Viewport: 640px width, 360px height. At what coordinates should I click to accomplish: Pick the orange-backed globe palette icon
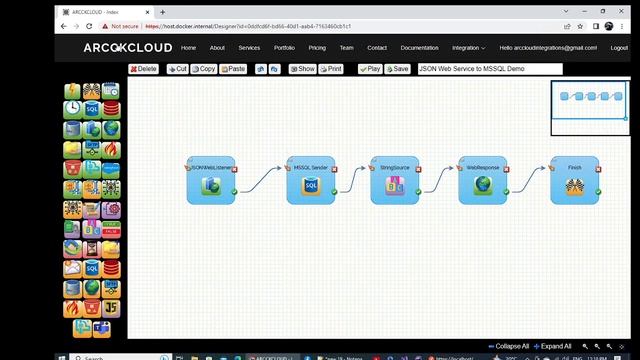(x=91, y=289)
